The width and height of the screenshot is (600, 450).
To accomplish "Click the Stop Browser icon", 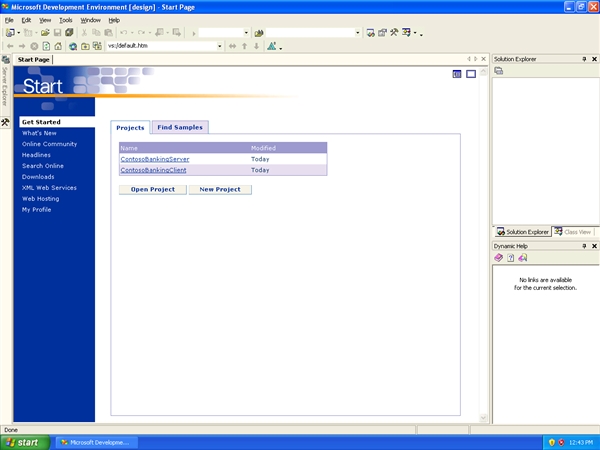I will point(34,46).
